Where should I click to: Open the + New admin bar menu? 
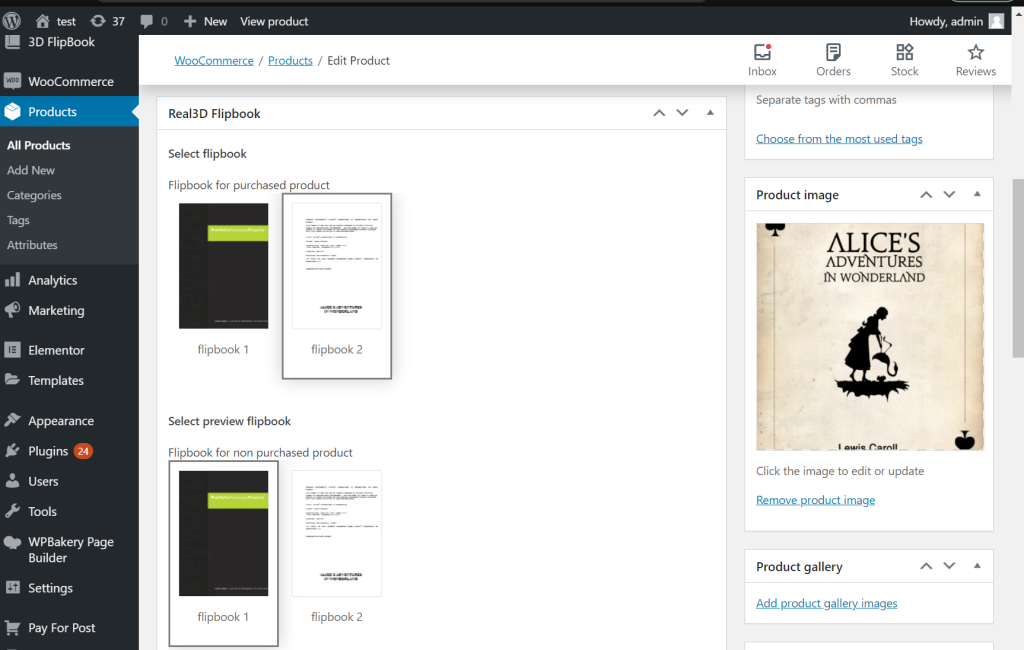205,20
